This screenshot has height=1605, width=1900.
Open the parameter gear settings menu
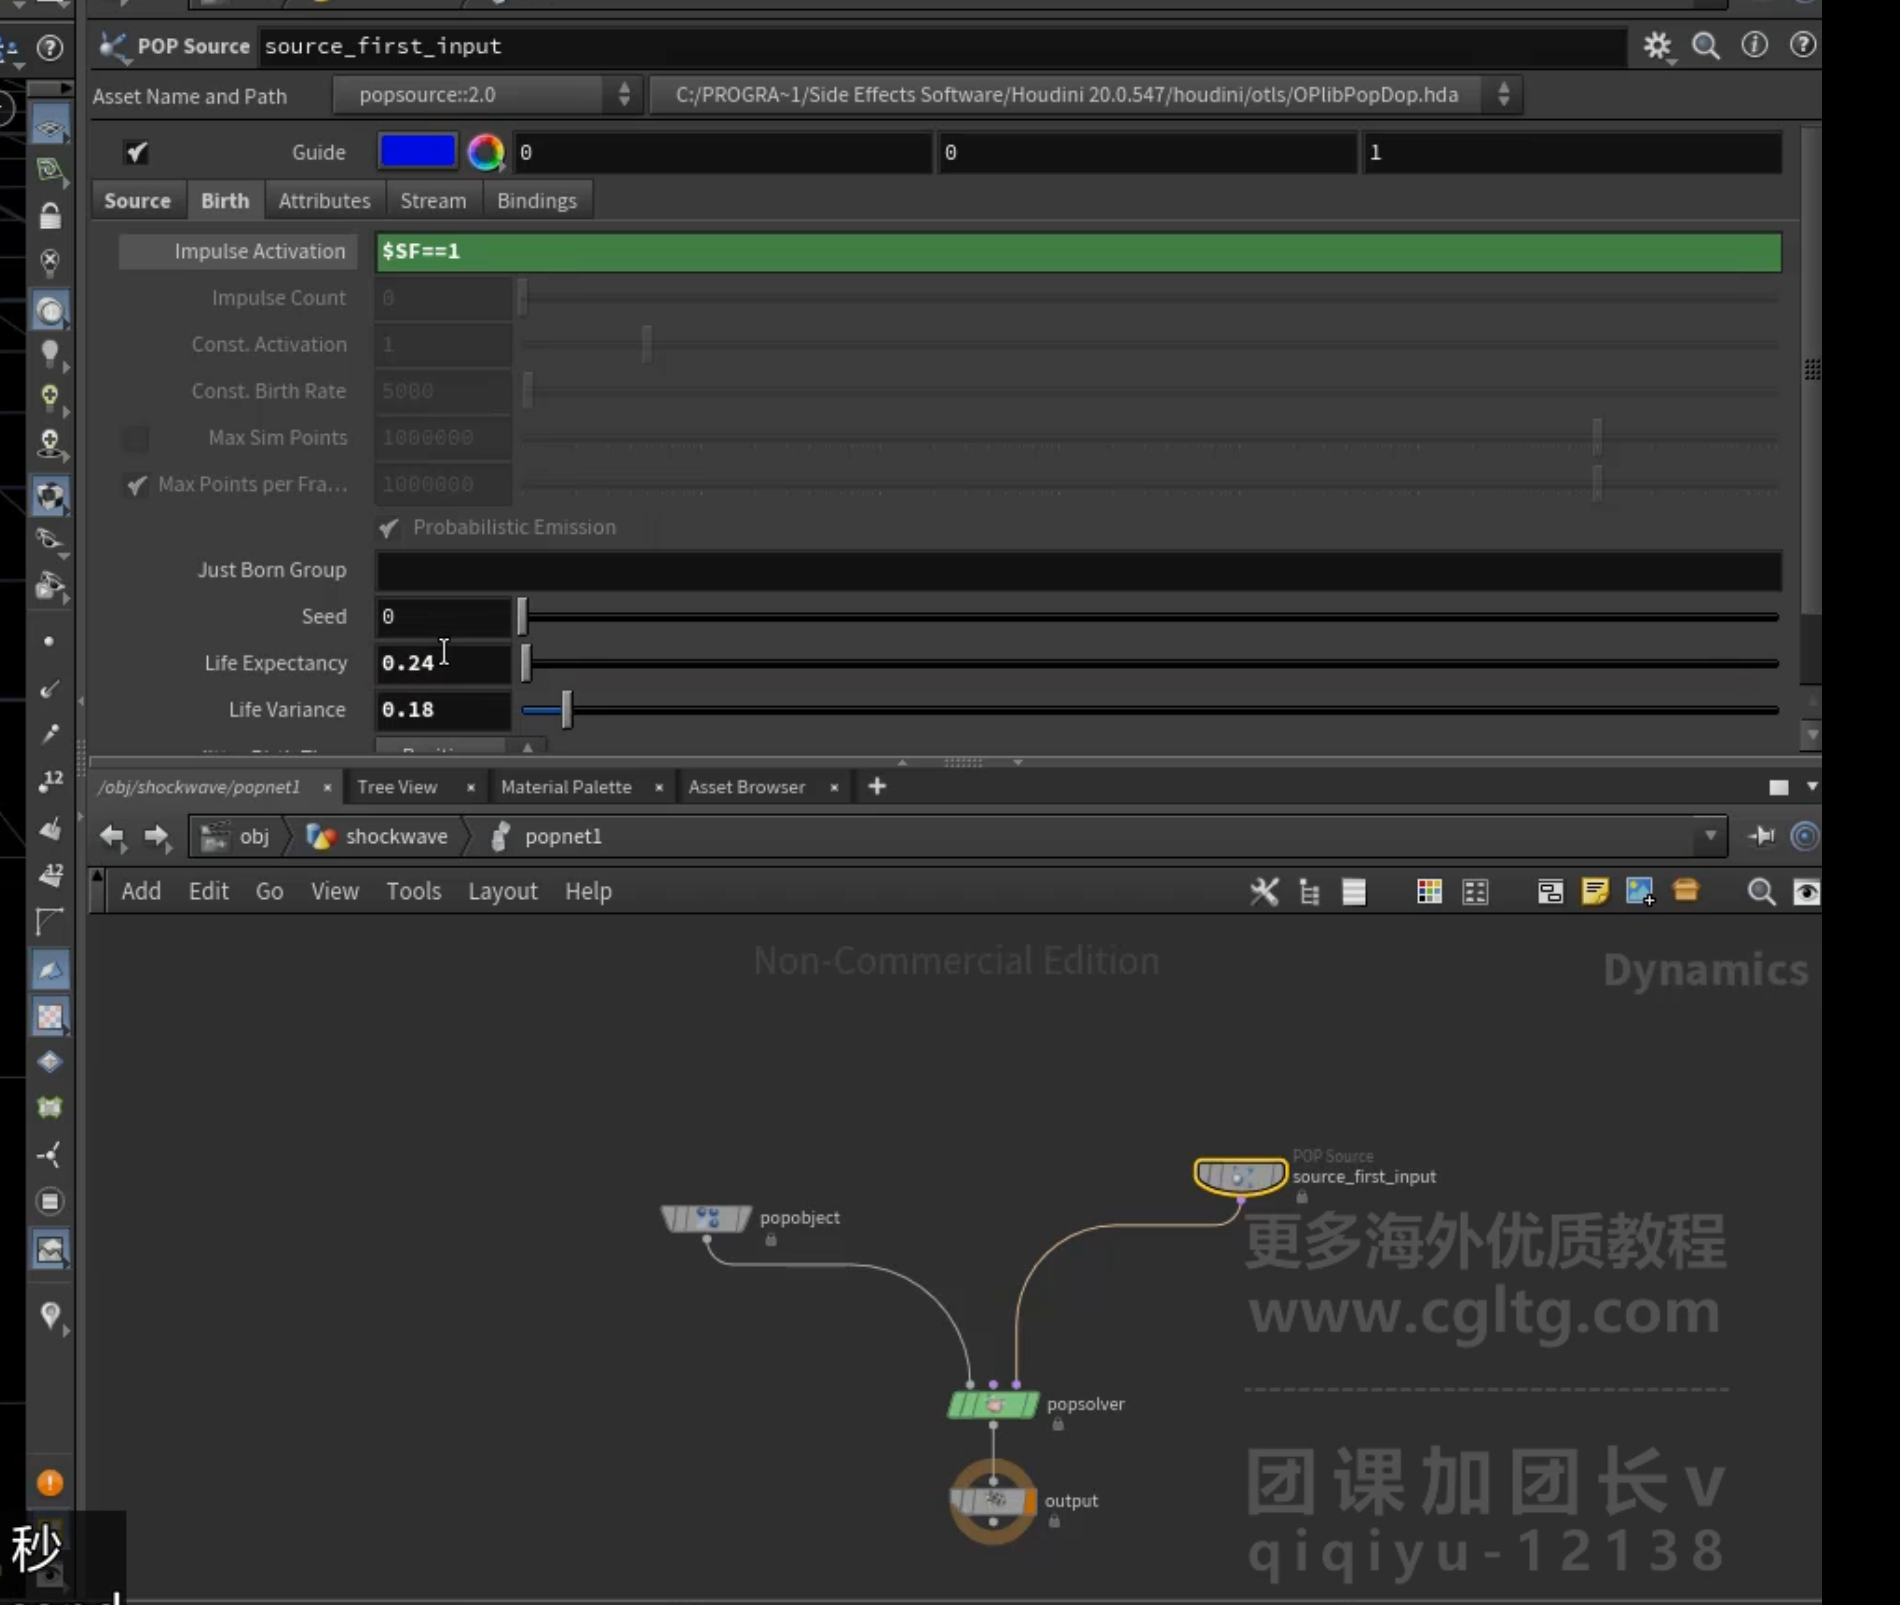pyautogui.click(x=1658, y=46)
